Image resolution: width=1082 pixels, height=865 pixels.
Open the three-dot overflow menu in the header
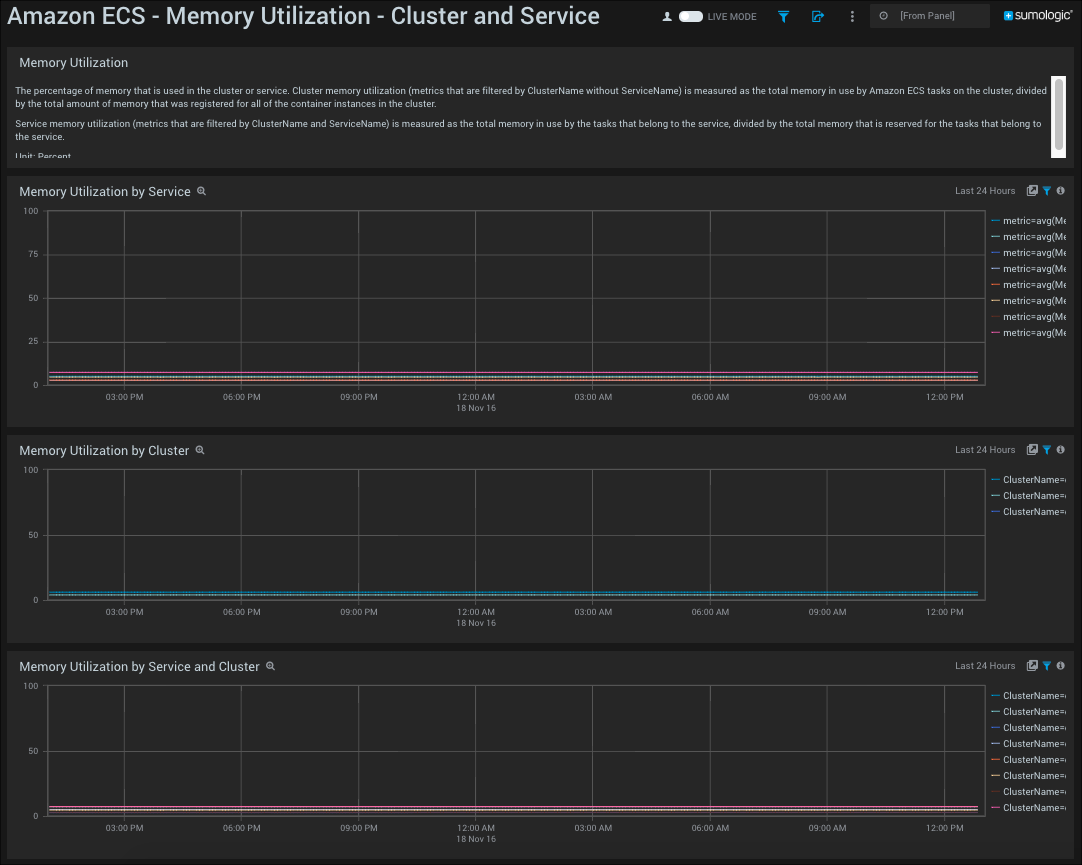pos(852,16)
